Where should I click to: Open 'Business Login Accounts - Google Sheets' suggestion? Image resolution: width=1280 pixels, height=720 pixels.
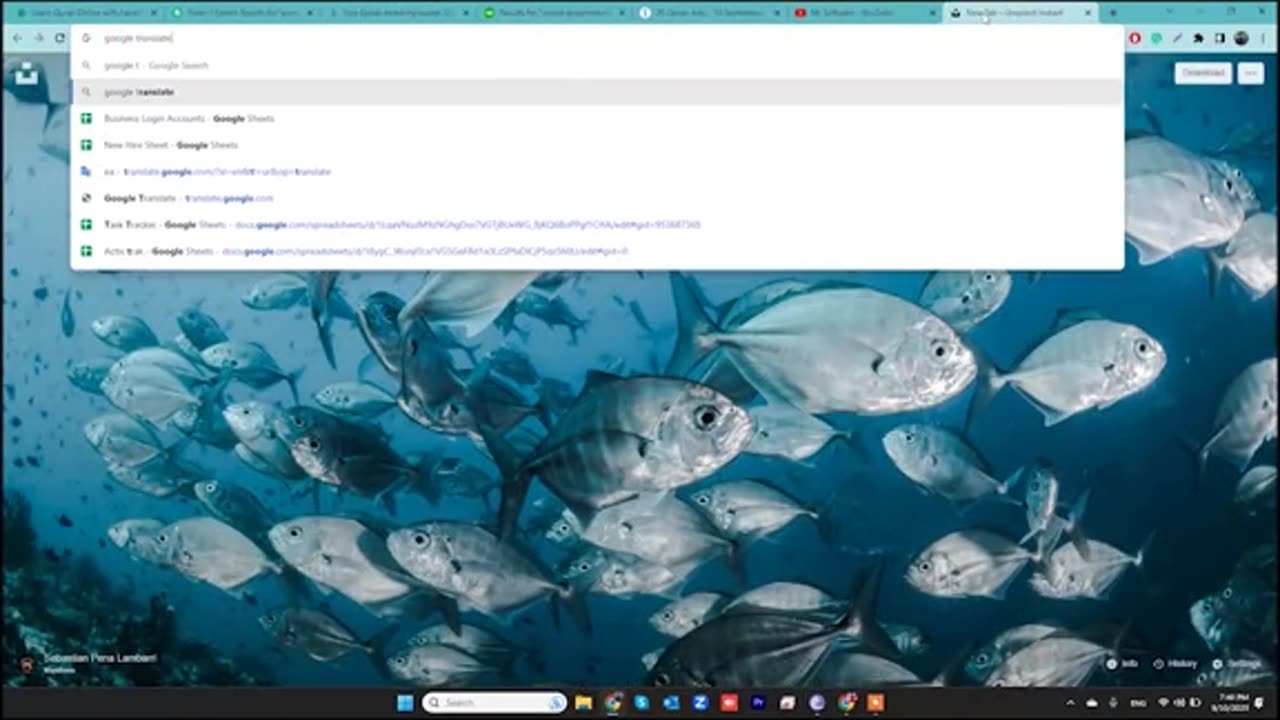coord(597,118)
